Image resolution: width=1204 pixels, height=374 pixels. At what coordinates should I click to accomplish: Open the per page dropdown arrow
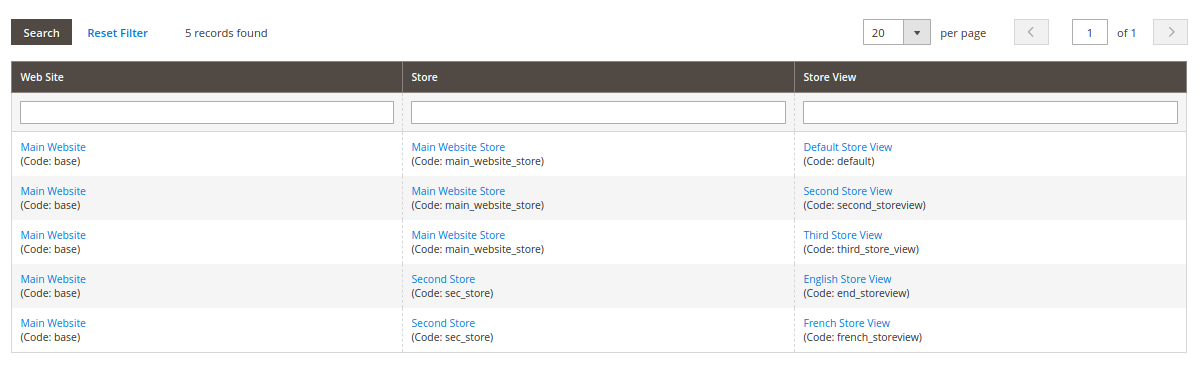pos(917,33)
